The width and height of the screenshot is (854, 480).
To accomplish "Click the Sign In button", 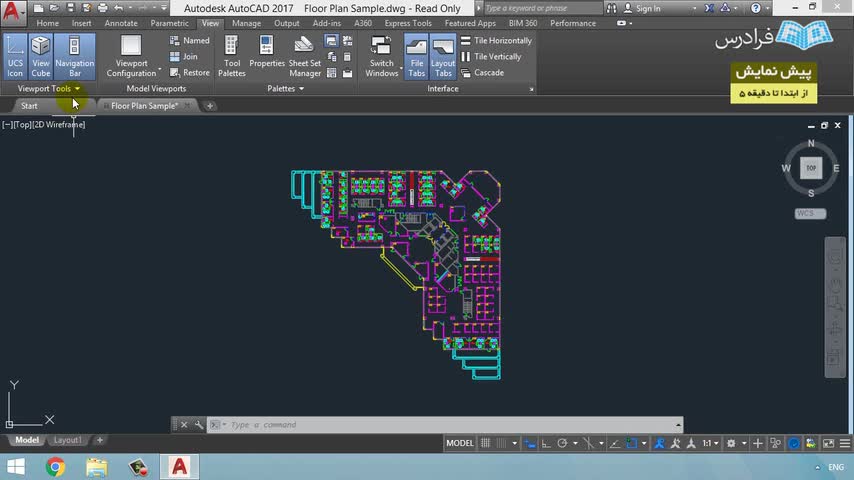I will coord(648,8).
